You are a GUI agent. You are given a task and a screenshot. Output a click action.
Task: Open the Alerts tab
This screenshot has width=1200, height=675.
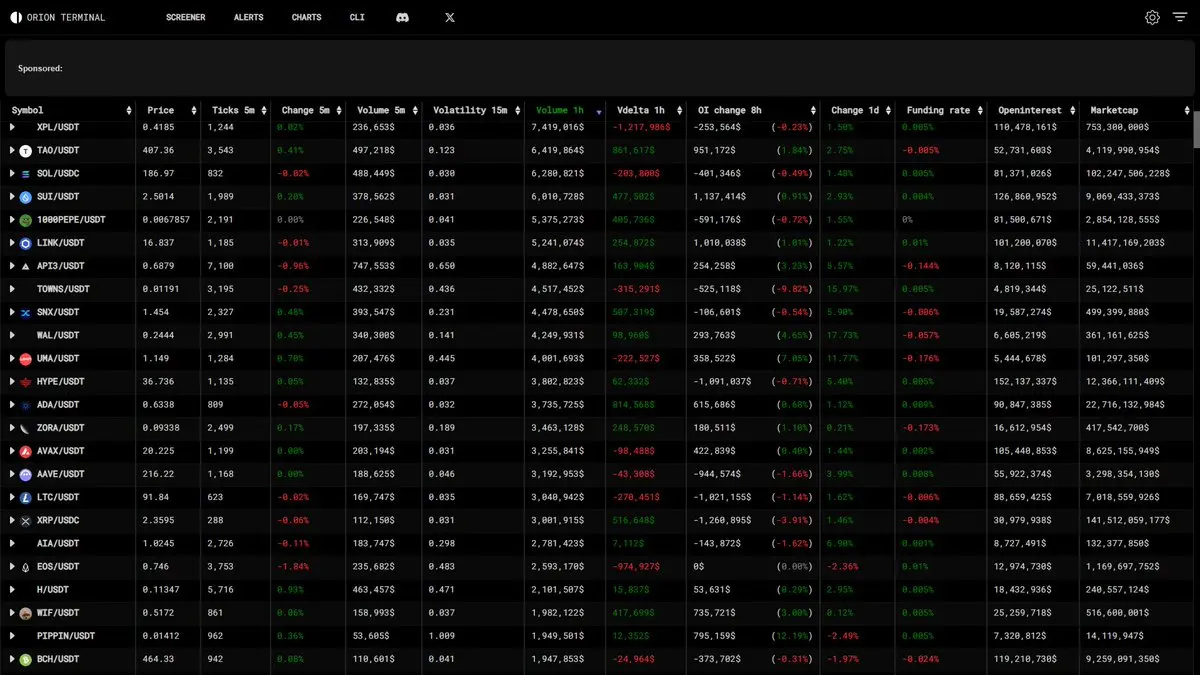pos(248,17)
